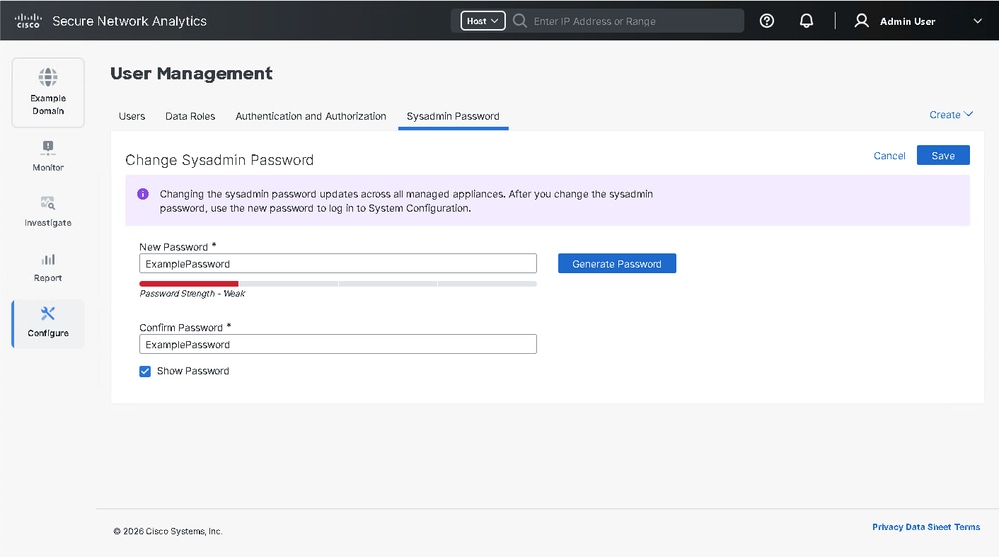Image resolution: width=999 pixels, height=557 pixels.
Task: Open the Example Domain globe icon
Action: click(x=48, y=77)
